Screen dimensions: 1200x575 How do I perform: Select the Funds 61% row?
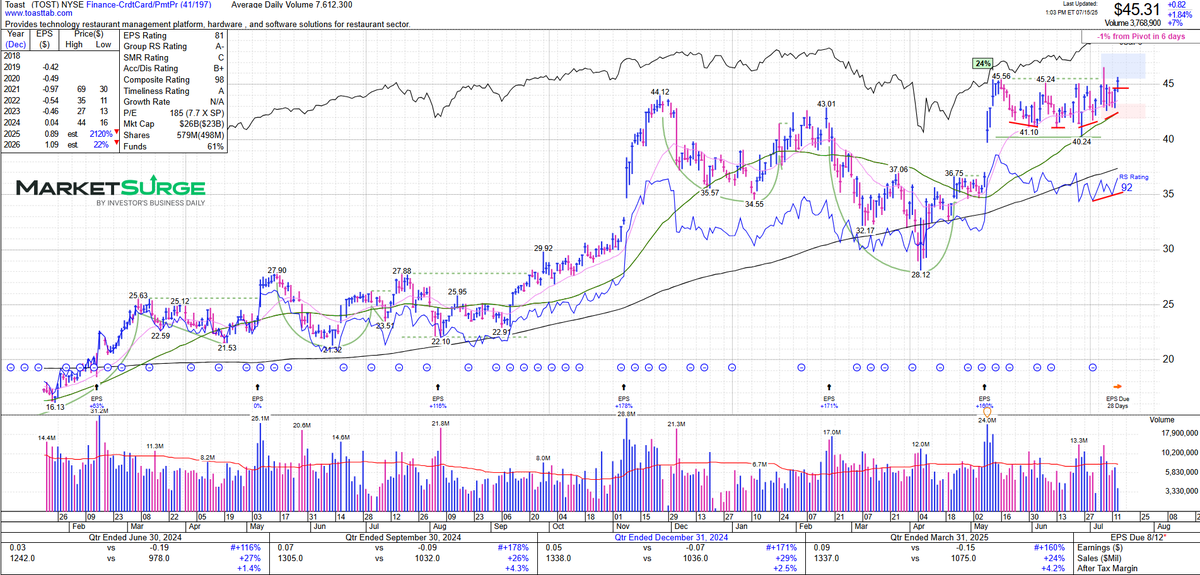point(175,146)
